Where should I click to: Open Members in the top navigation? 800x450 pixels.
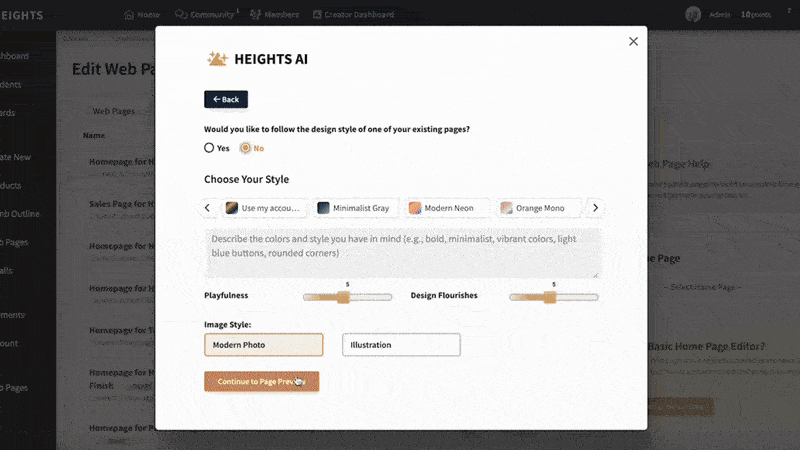[x=274, y=14]
